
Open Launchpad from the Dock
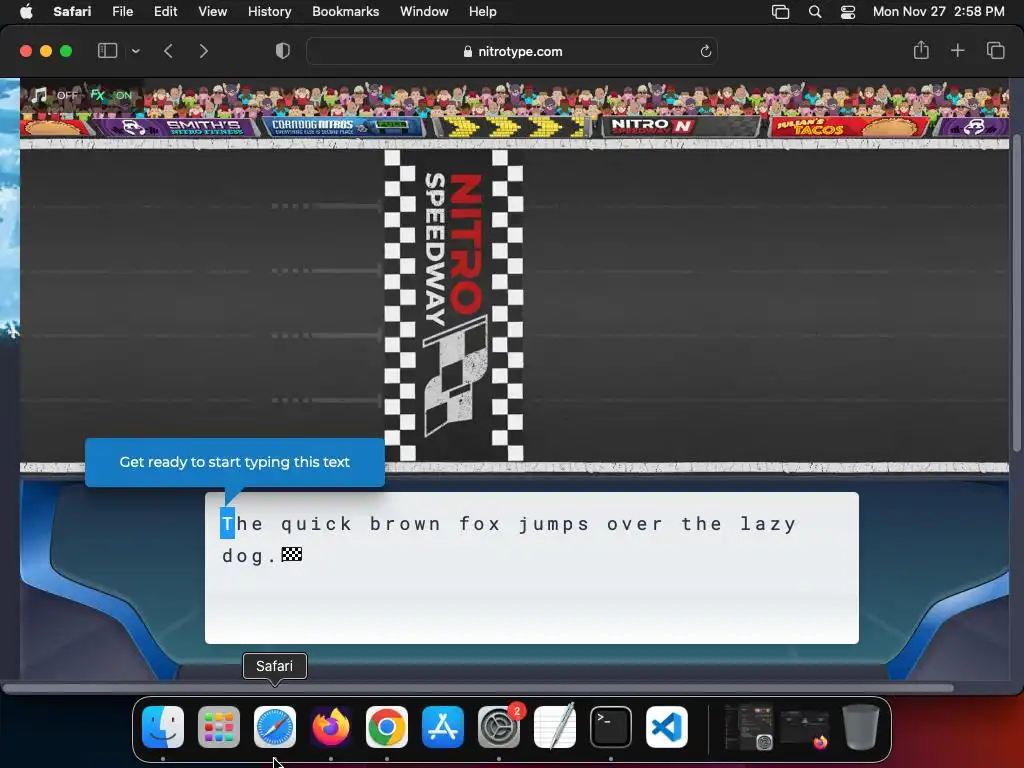(x=219, y=727)
